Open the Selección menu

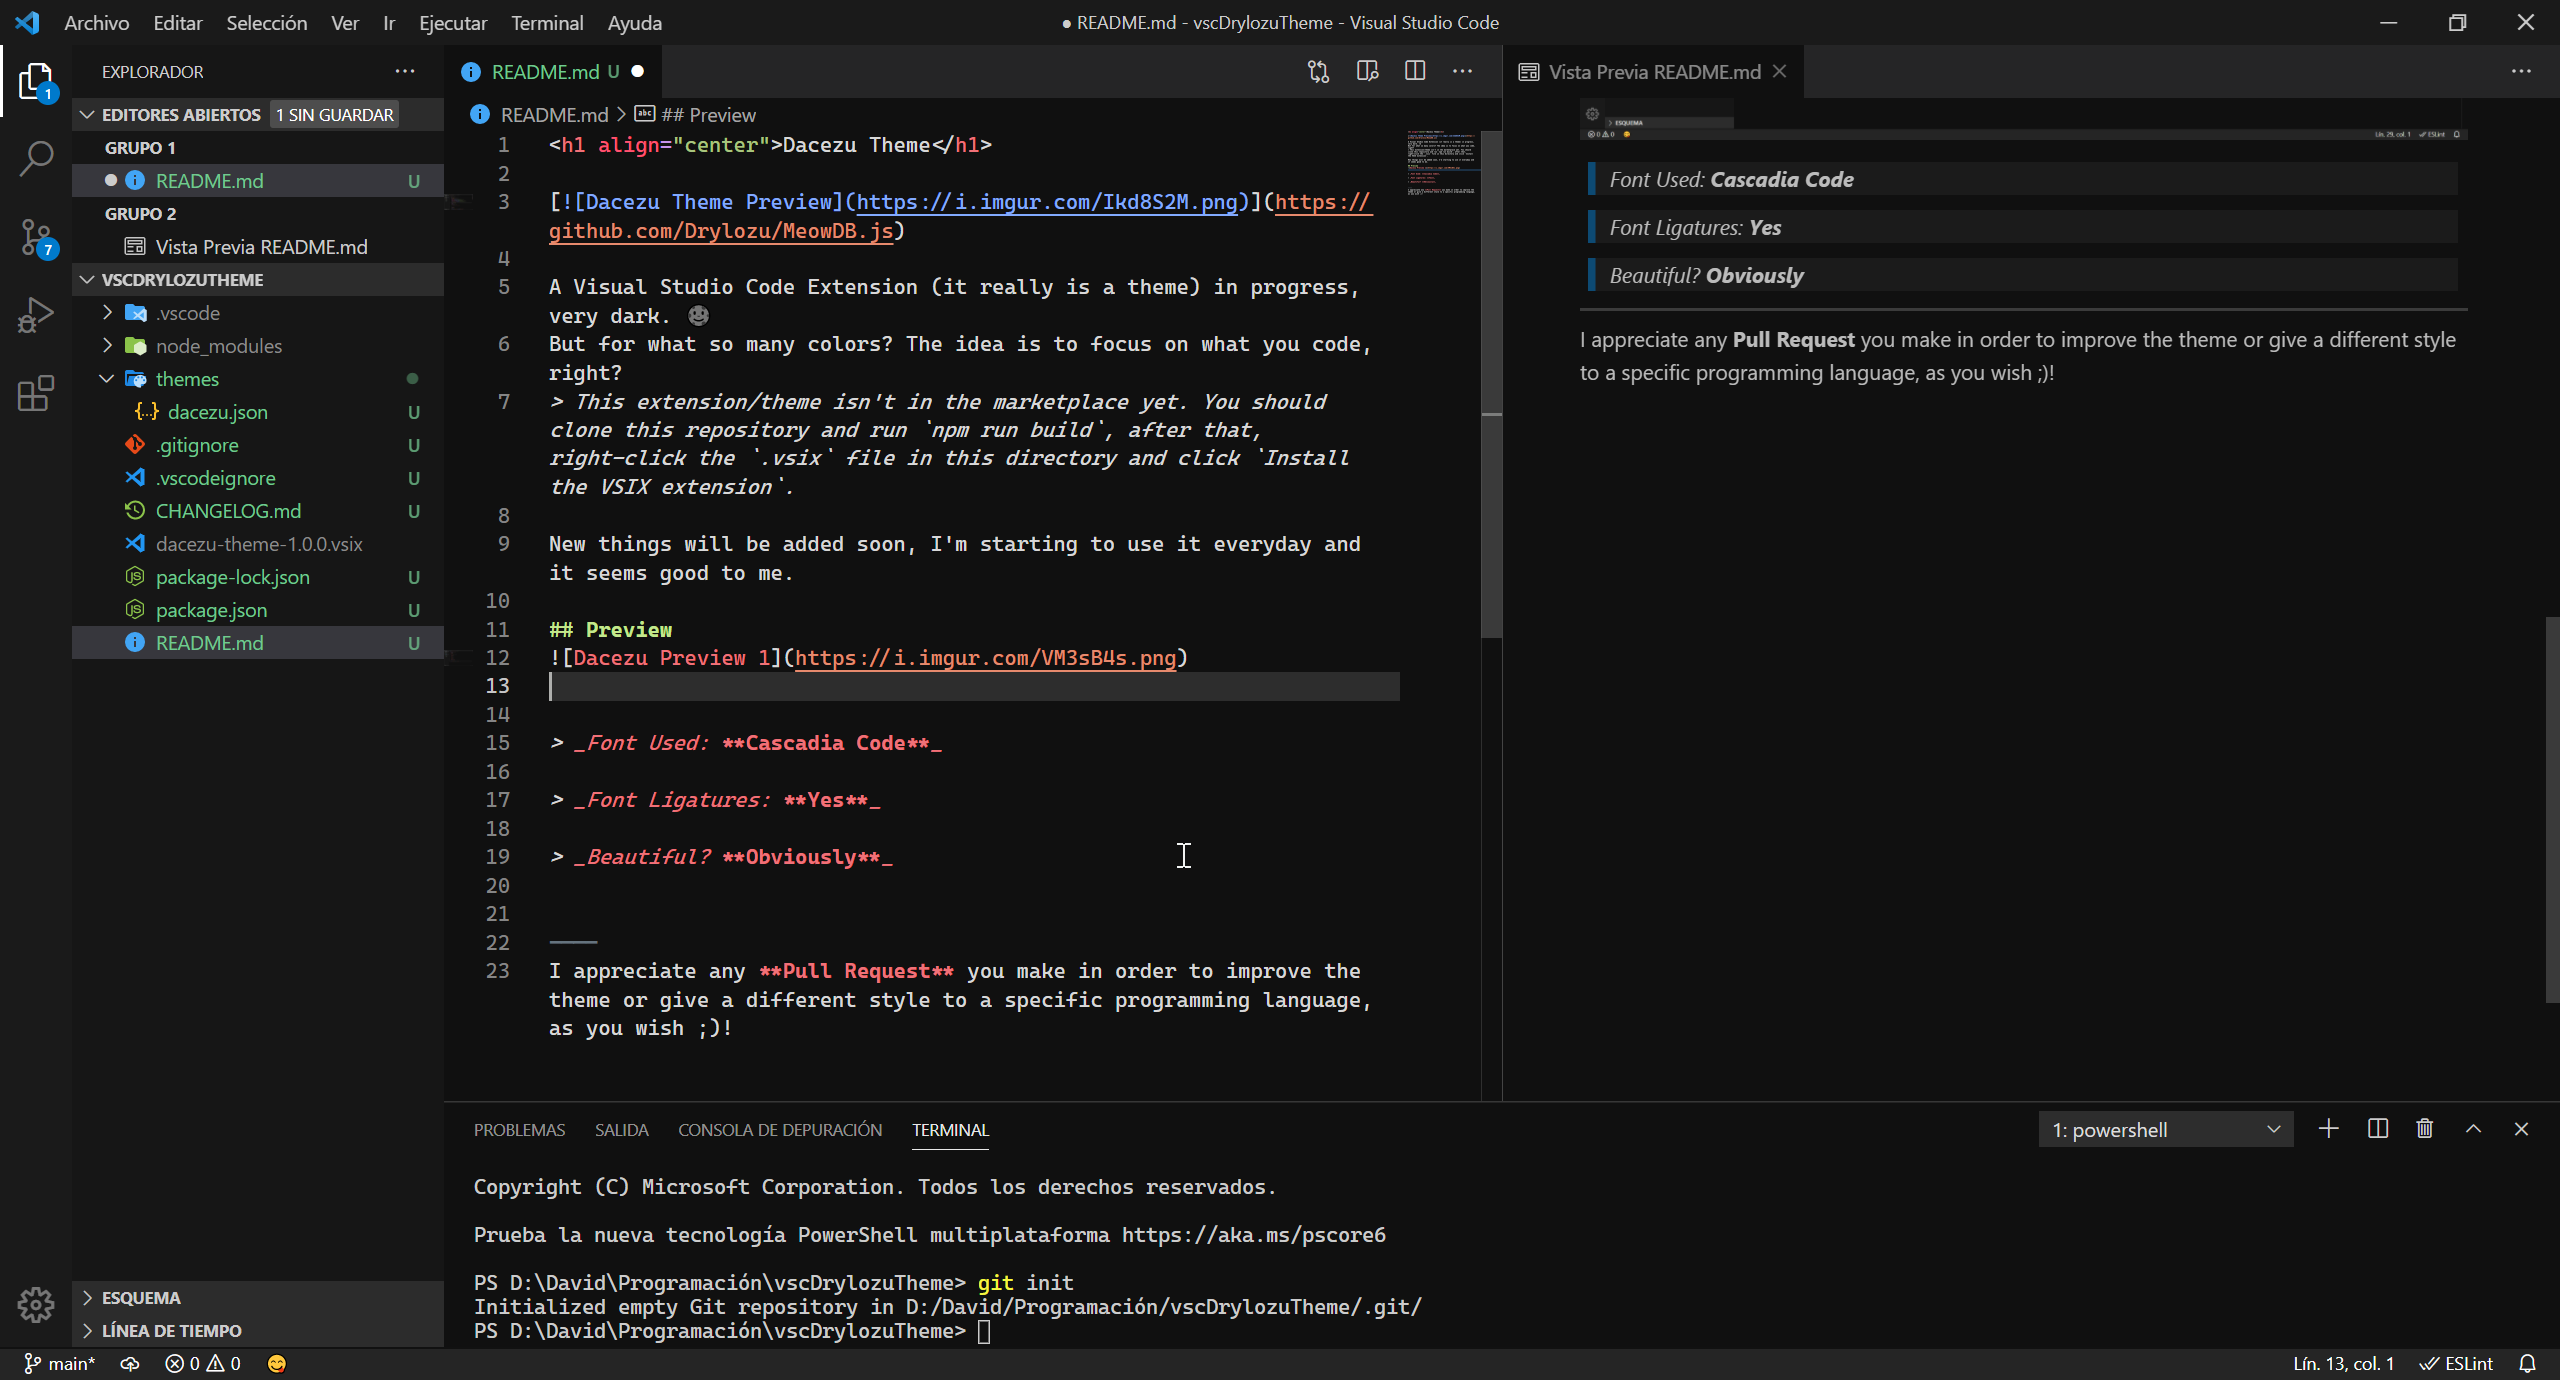tap(267, 22)
